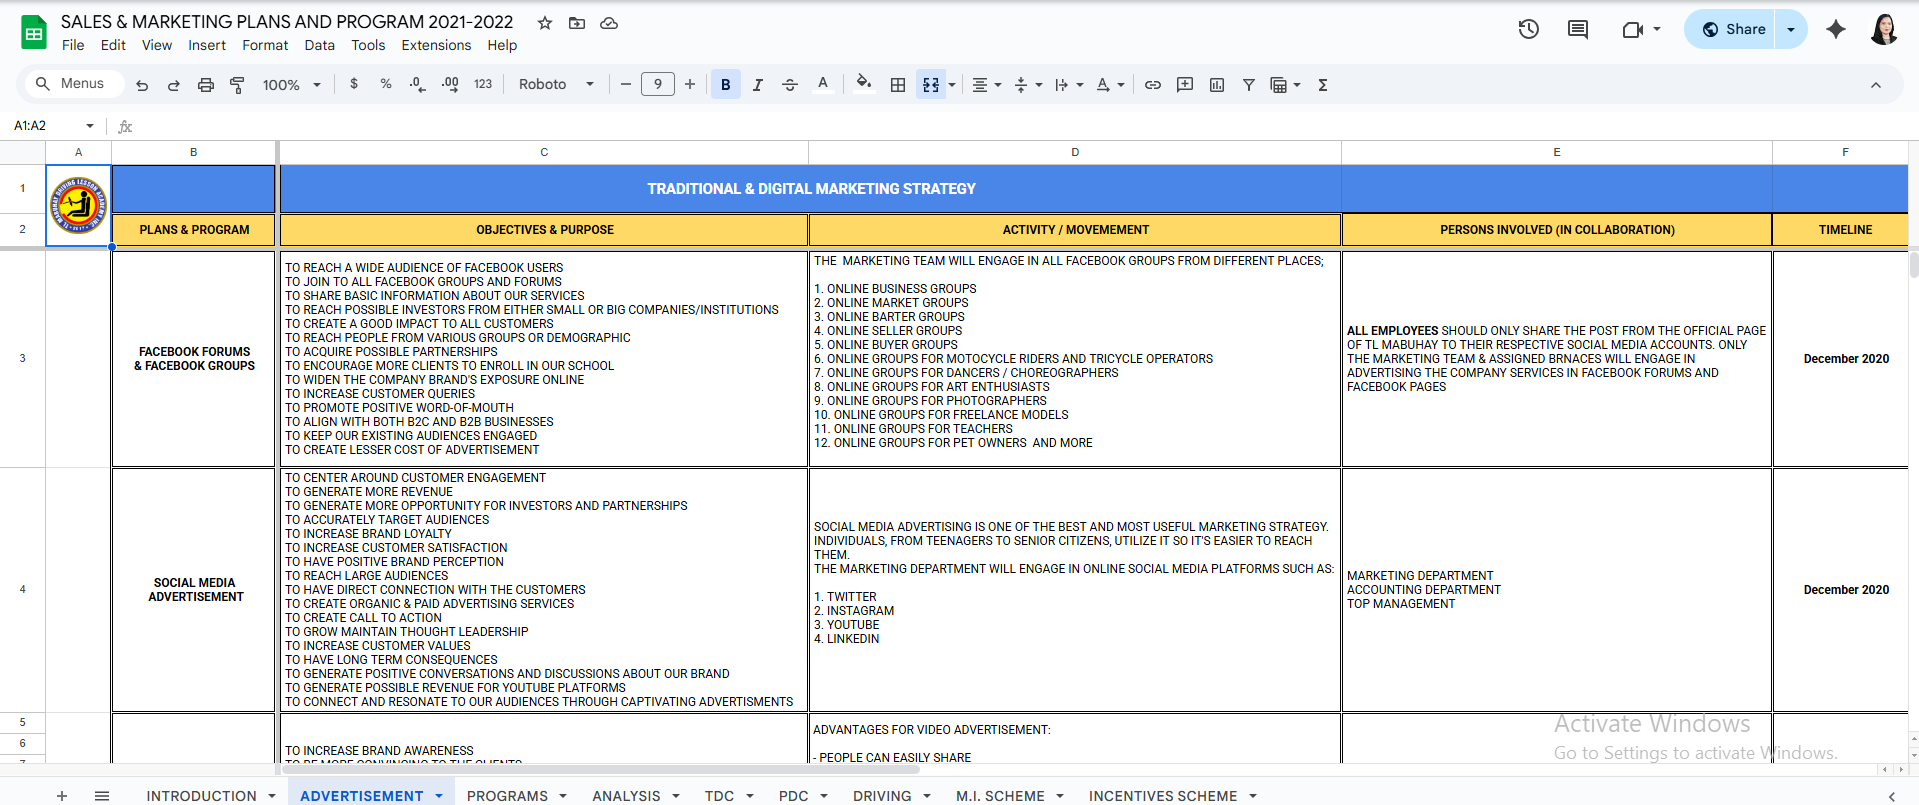This screenshot has width=1919, height=805.
Task: Select the paint format roller
Action: (237, 85)
